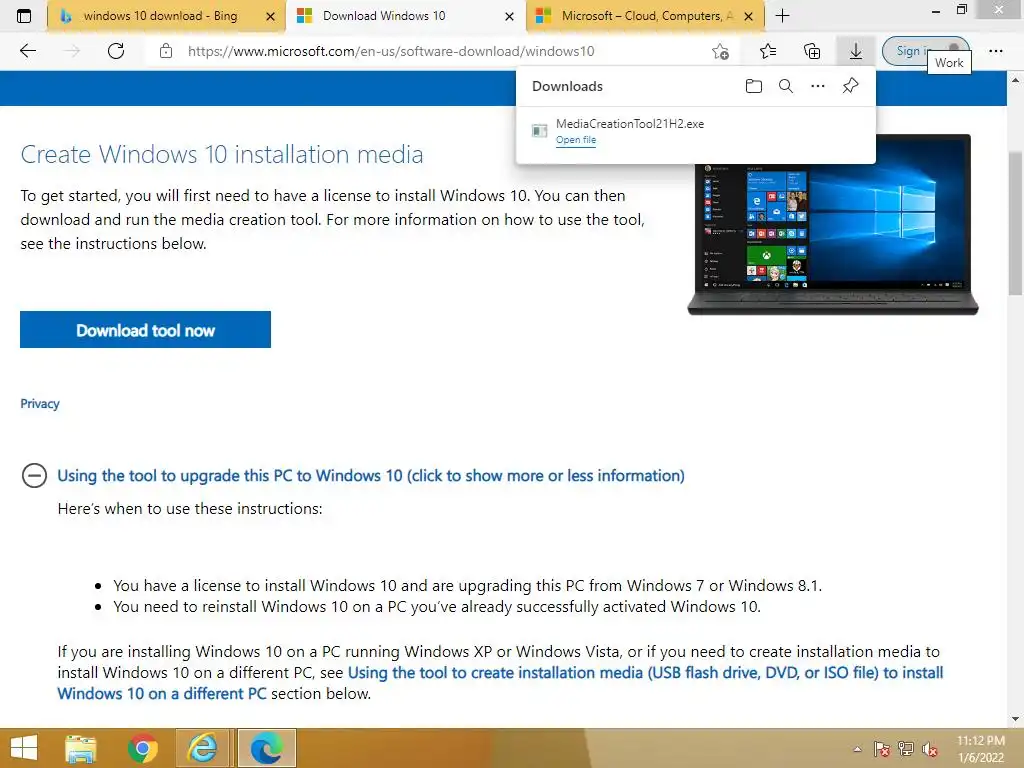Click the Downloads panel title
This screenshot has height=768, width=1024.
pyautogui.click(x=567, y=86)
